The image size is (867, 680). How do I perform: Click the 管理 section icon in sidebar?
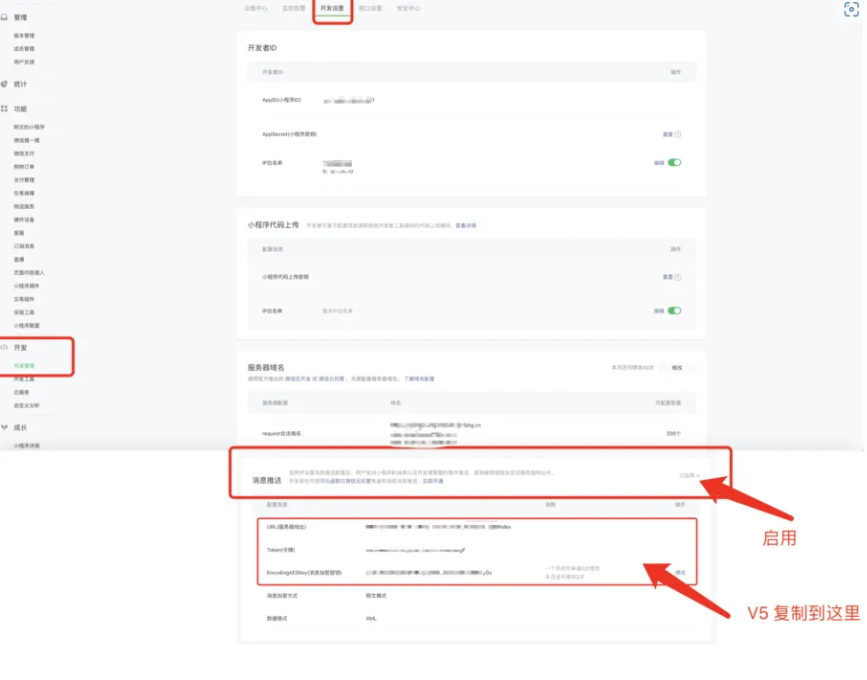pos(5,17)
